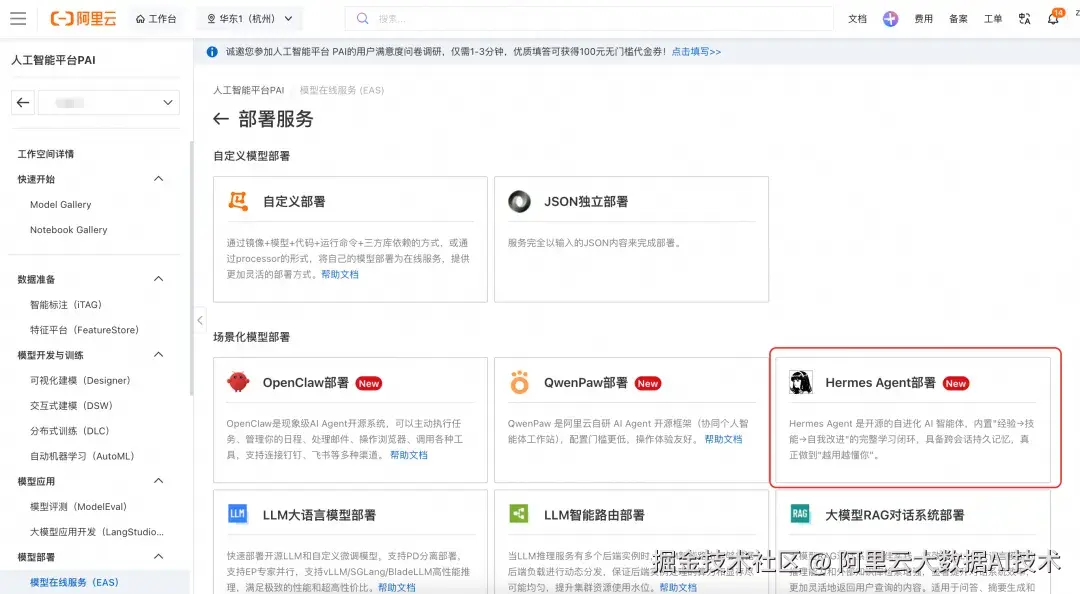1080x594 pixels.
Task: Open 分布式训练（DLC）
Action: click(x=70, y=431)
